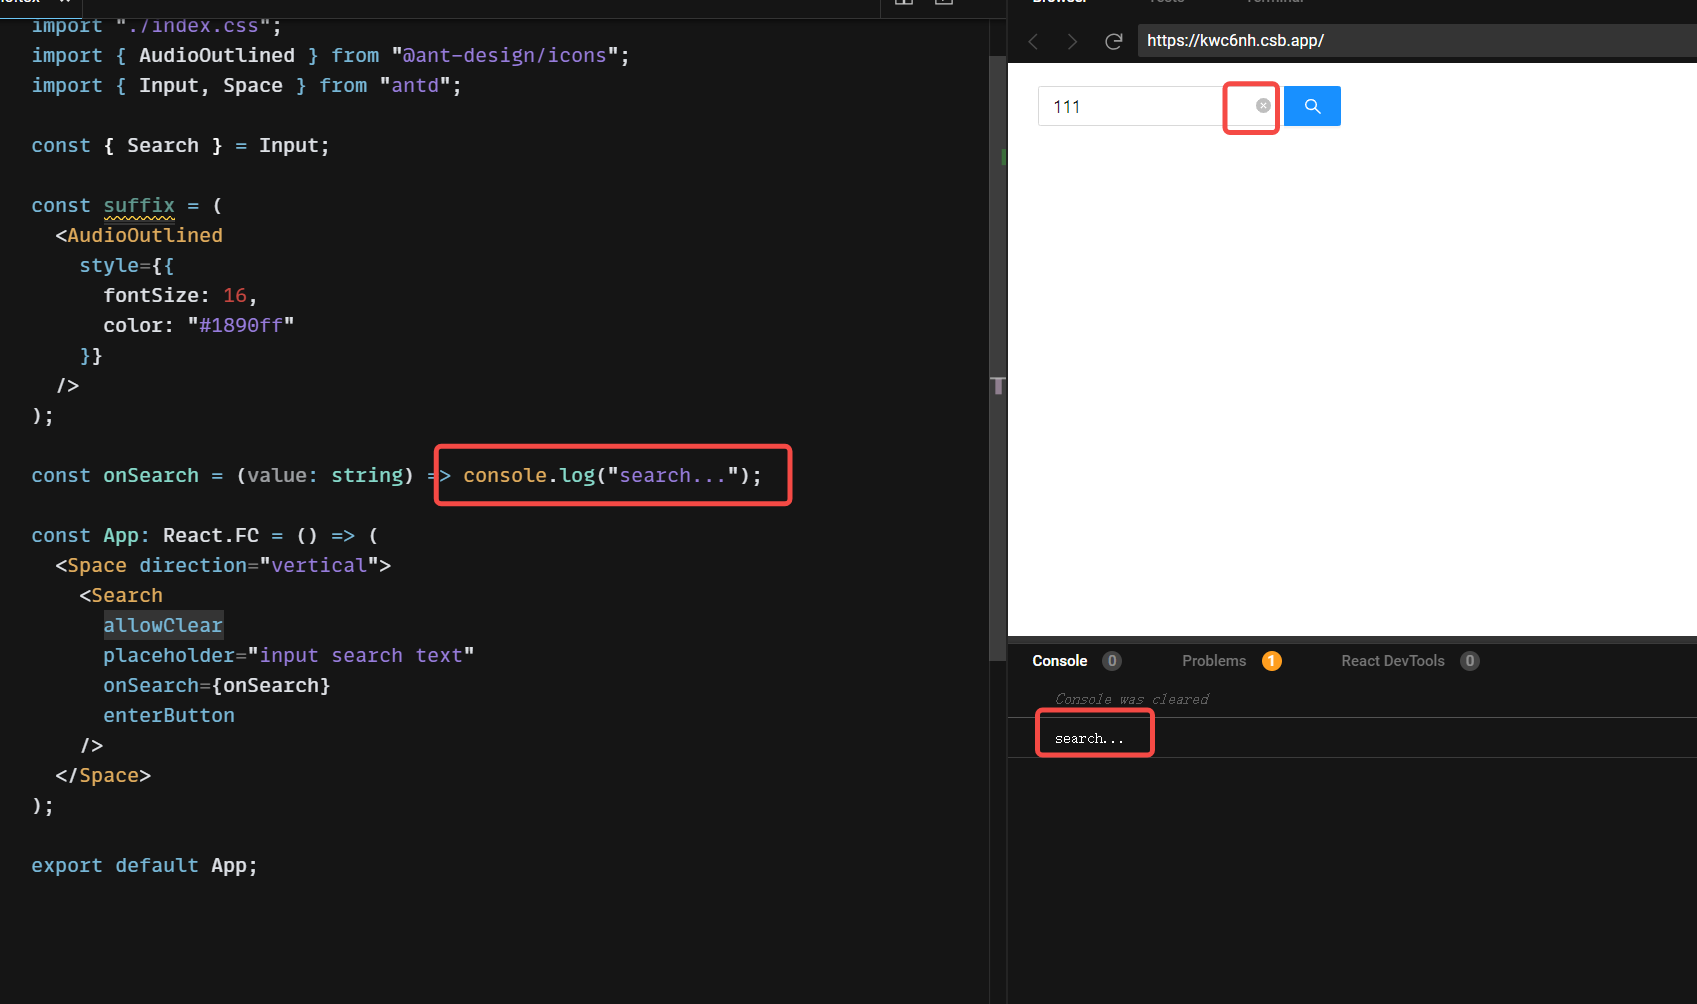Image resolution: width=1697 pixels, height=1004 pixels.
Task: Select the magnifier search button in the preview
Action: coord(1312,106)
